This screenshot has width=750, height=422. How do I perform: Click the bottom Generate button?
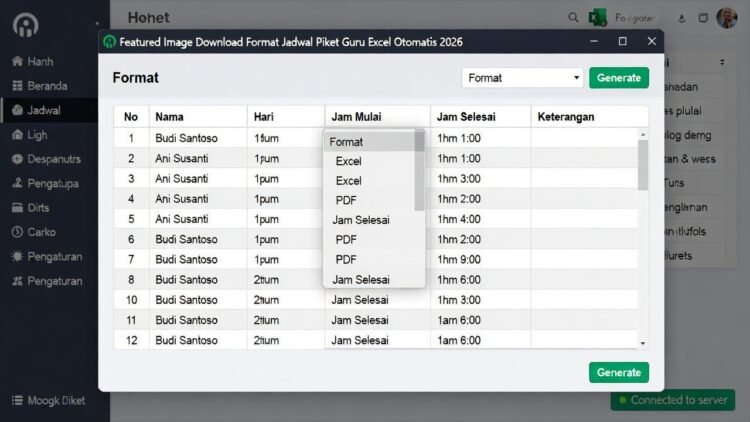coord(619,372)
